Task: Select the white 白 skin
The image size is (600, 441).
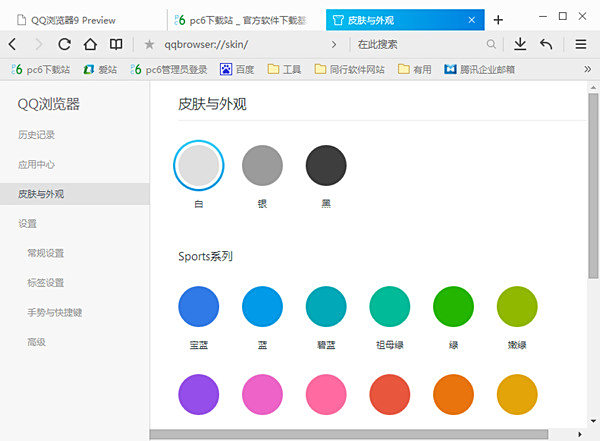Action: tap(199, 165)
